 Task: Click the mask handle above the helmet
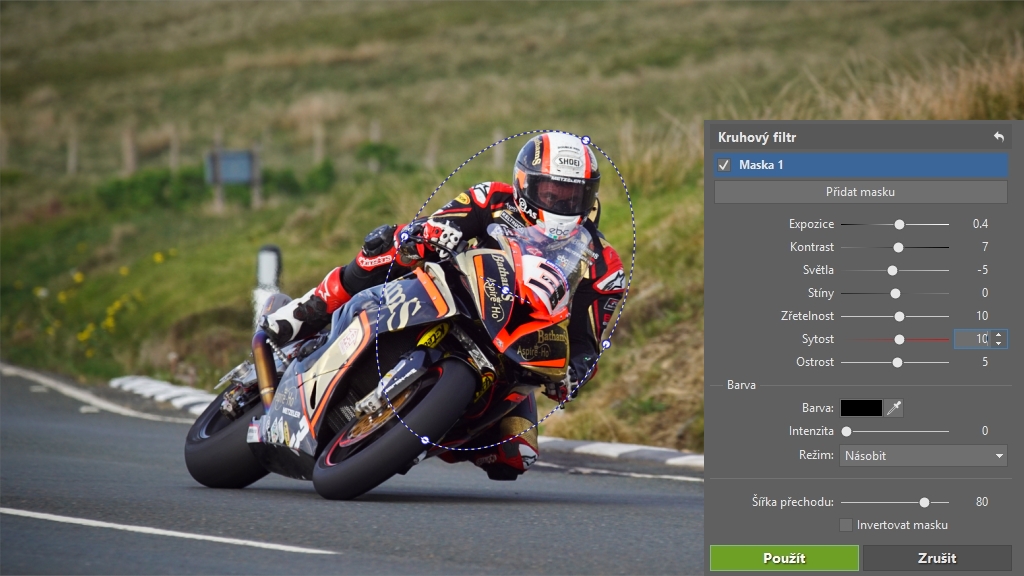click(x=586, y=139)
